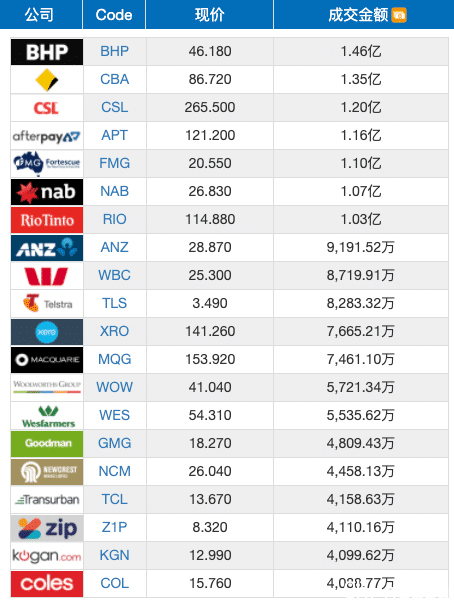The height and width of the screenshot is (603, 454).
Task: Select the CSL red logo
Action: pos(47,108)
